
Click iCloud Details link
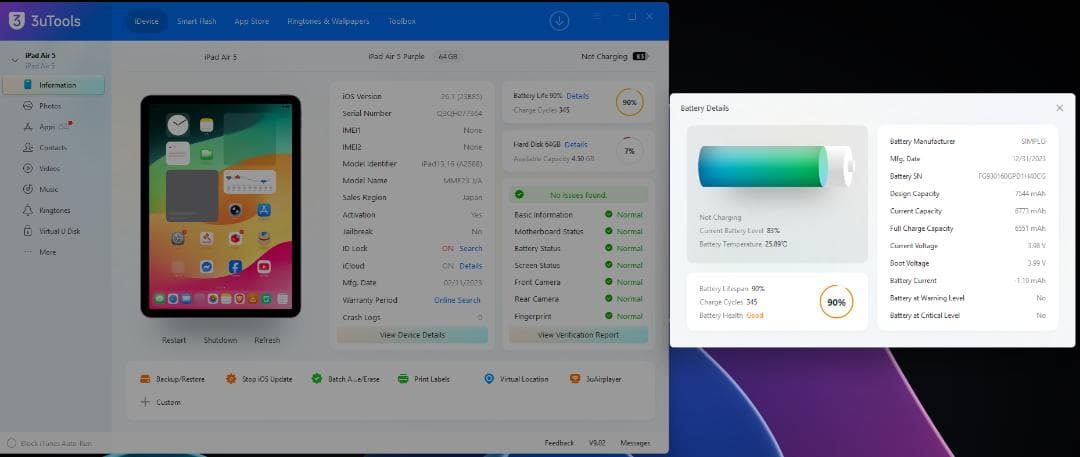[x=471, y=266]
